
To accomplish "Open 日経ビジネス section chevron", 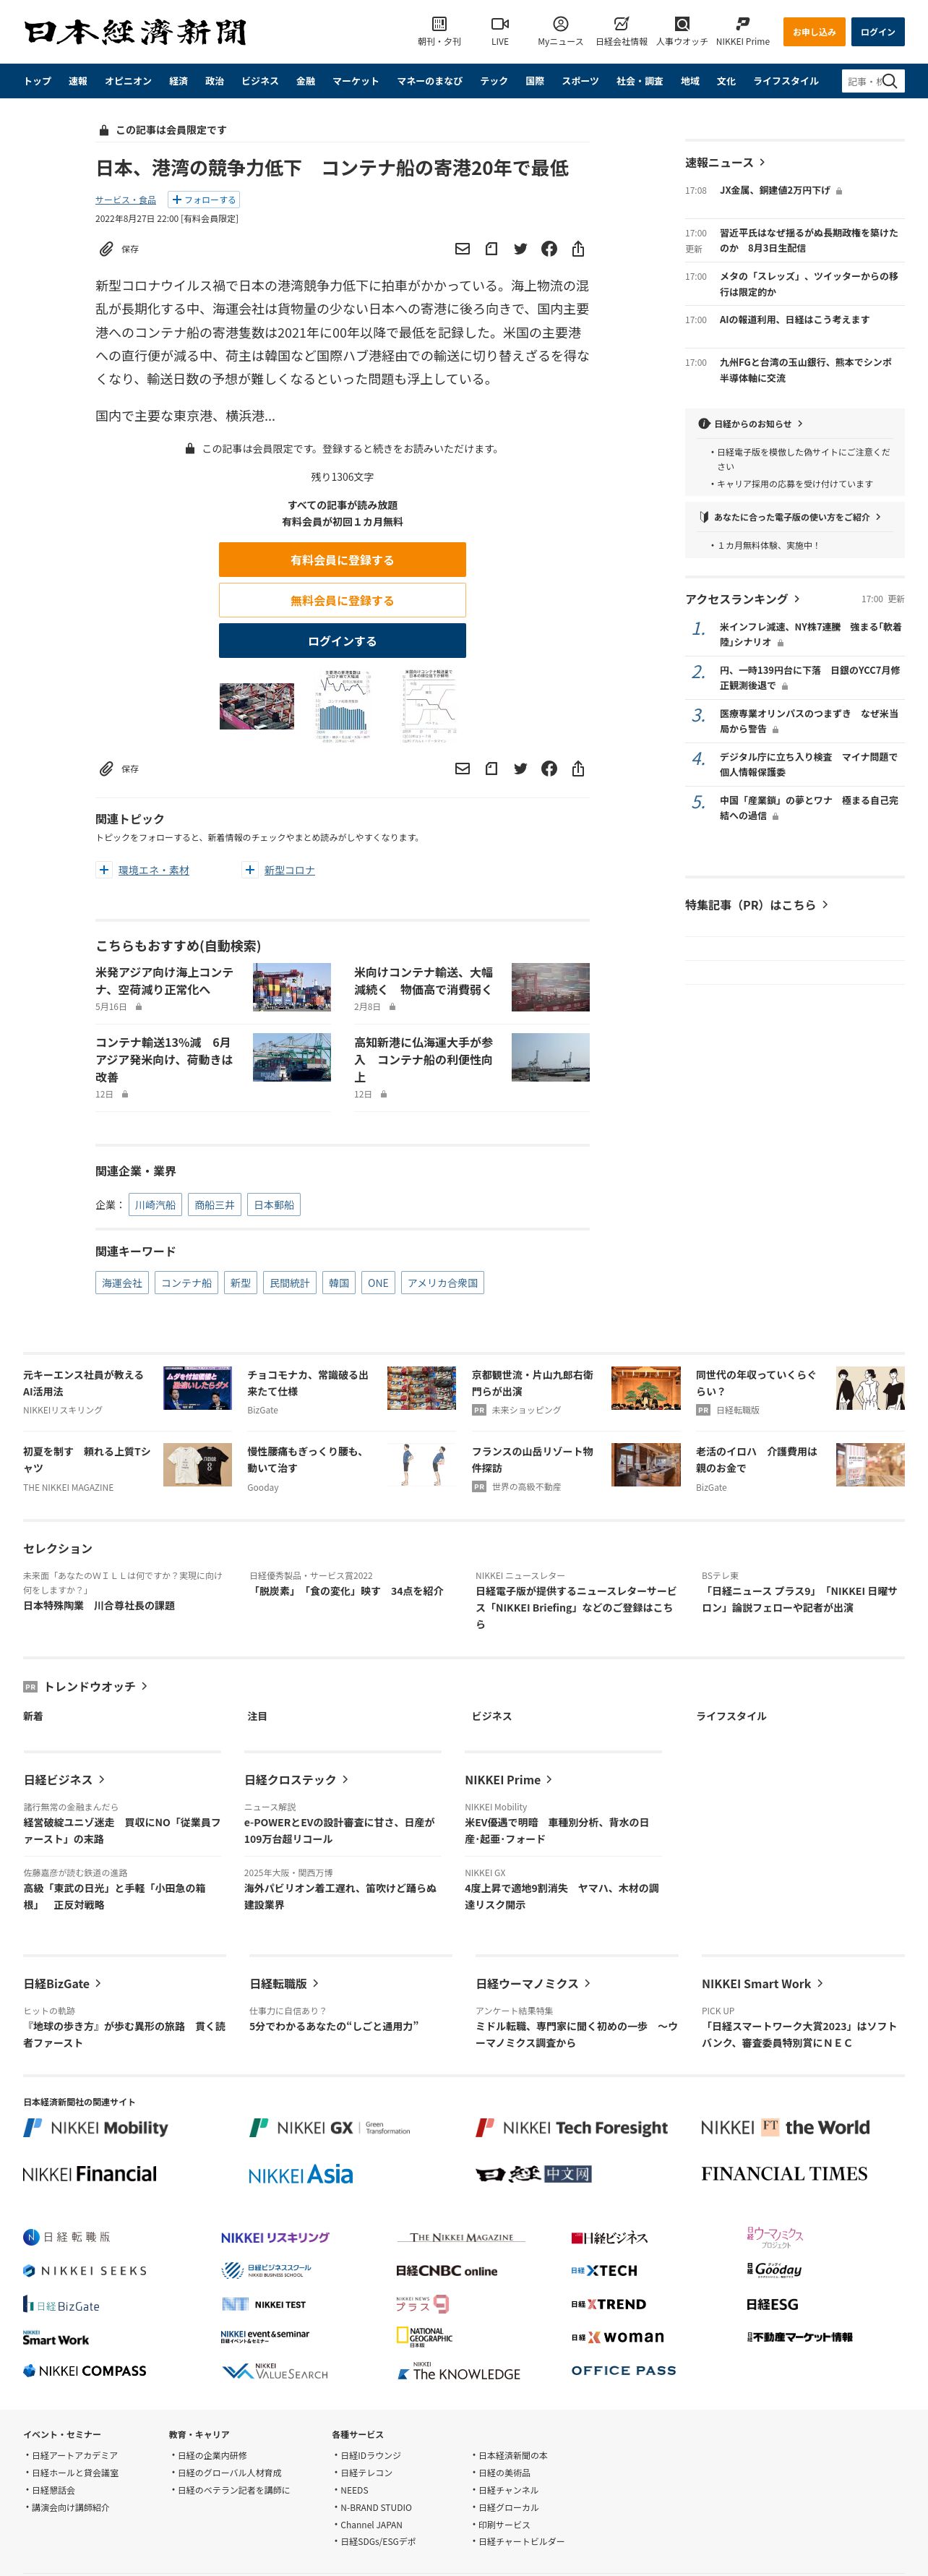I will click(102, 1779).
